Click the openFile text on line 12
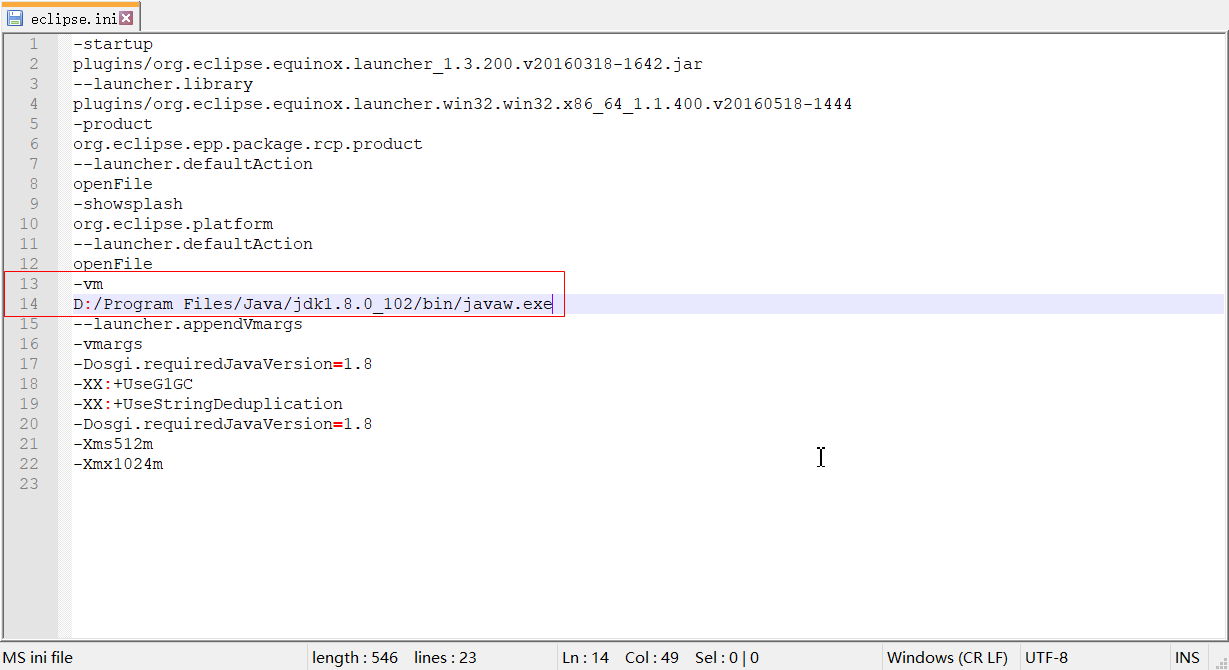Screen dimensions: 1229x670 tap(113, 264)
